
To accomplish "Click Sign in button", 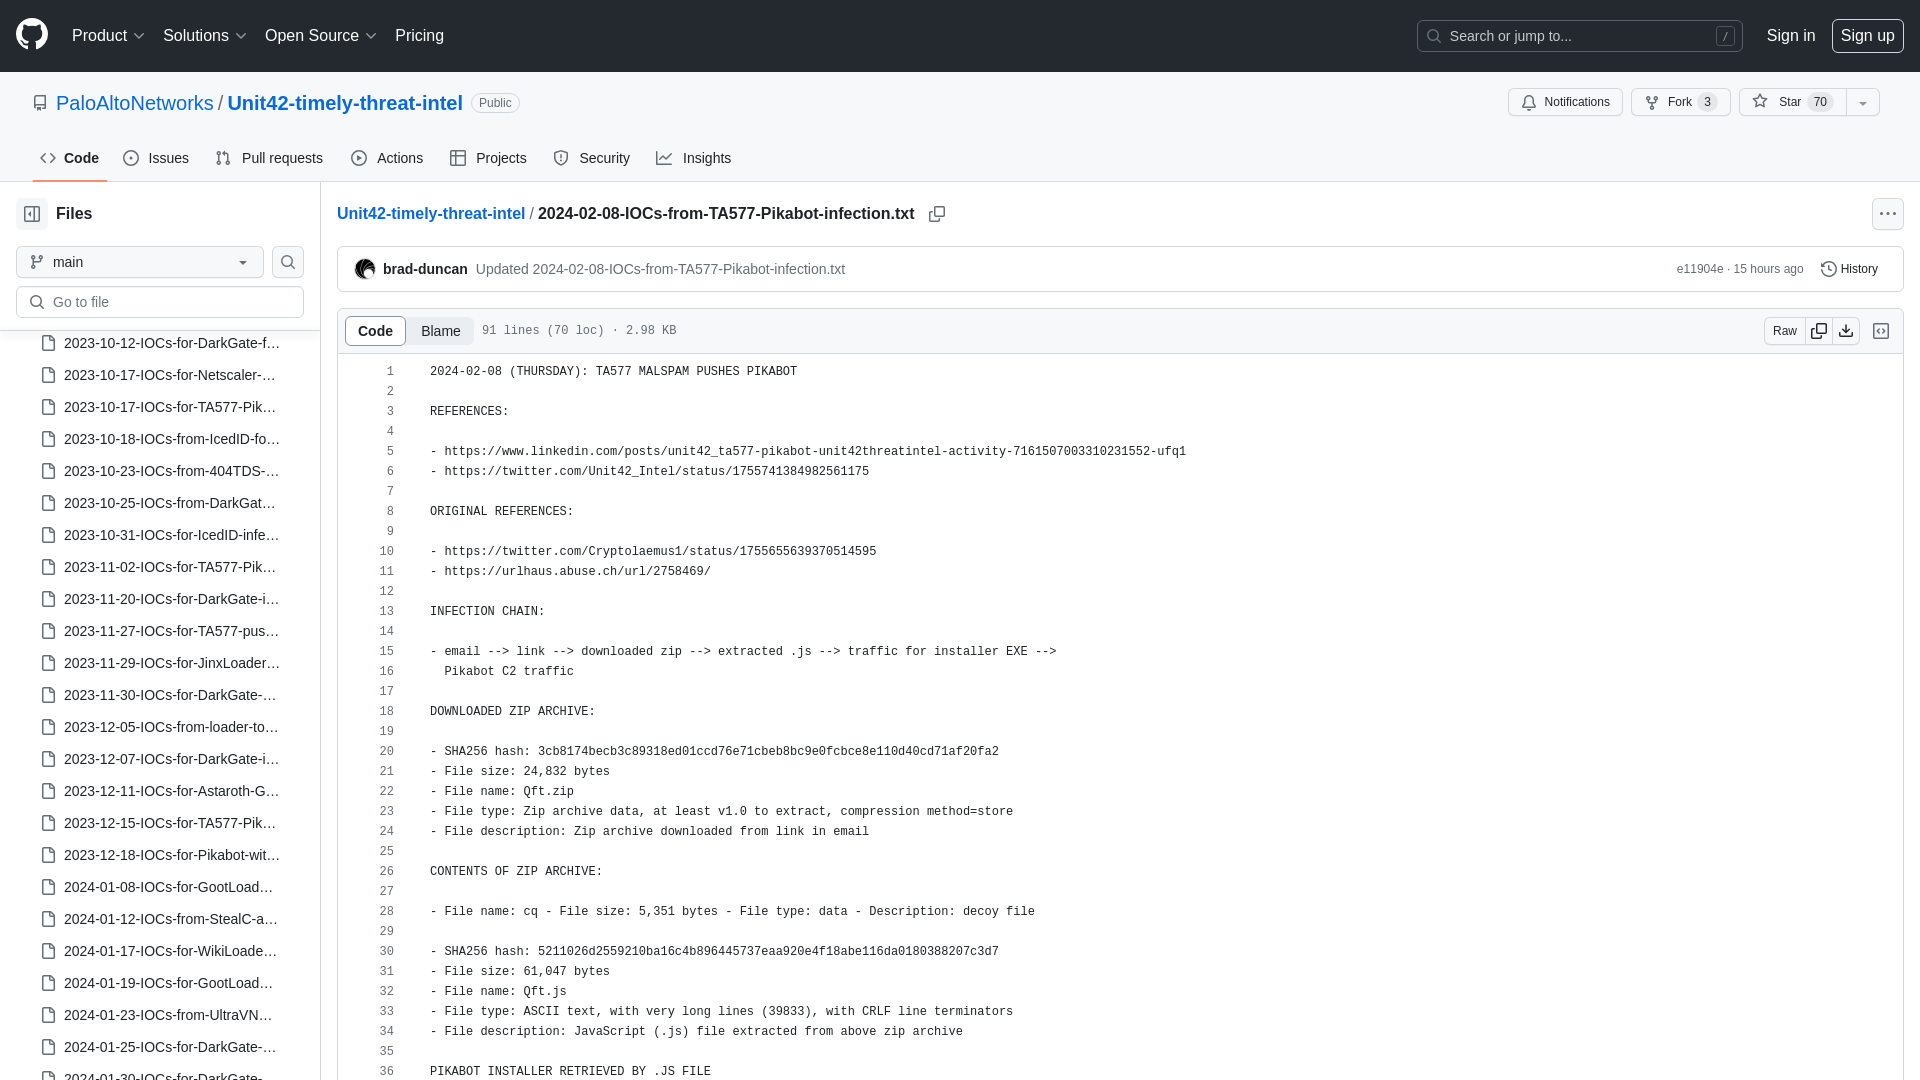I will [x=1791, y=36].
